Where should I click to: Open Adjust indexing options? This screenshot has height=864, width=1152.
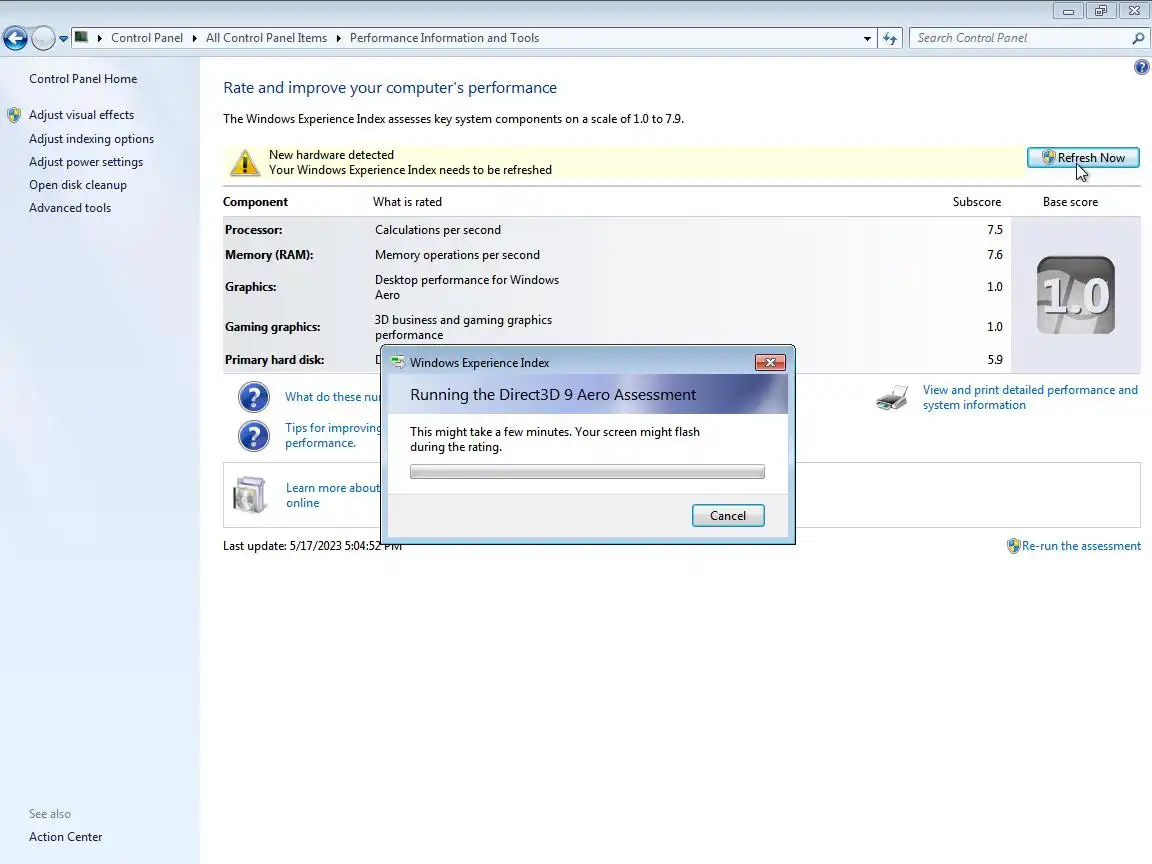coord(91,139)
